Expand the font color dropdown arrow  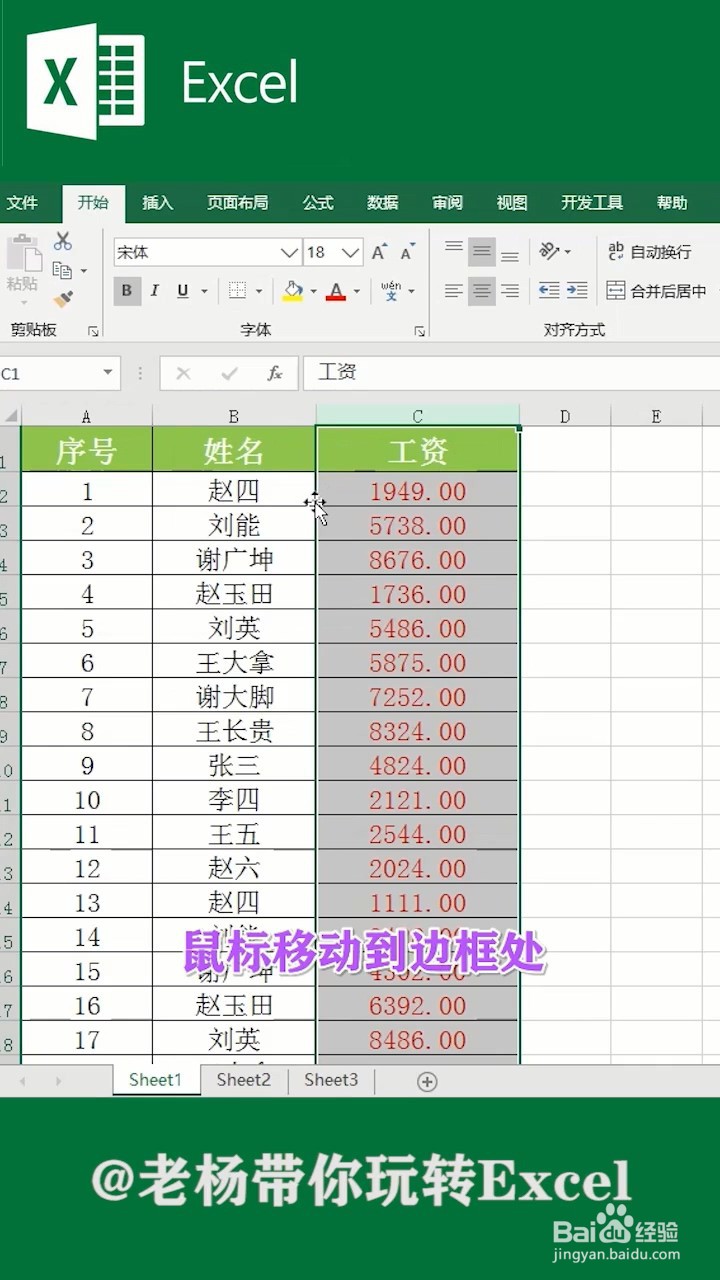357,292
